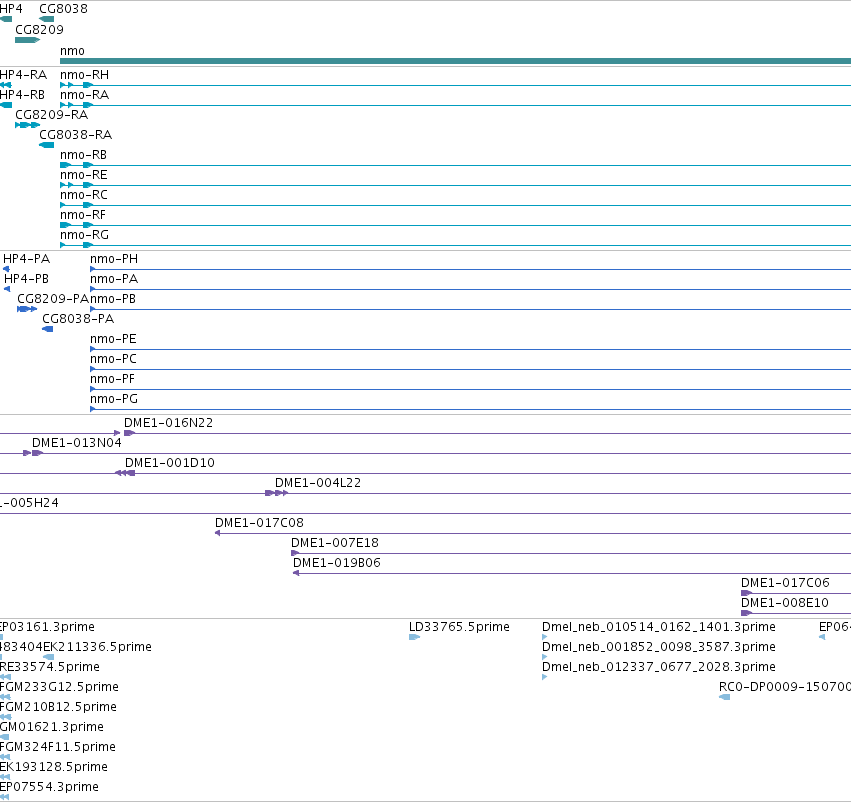Click the exon arrows under DME1-001D10
The height and width of the screenshot is (802, 851).
[x=125, y=473]
